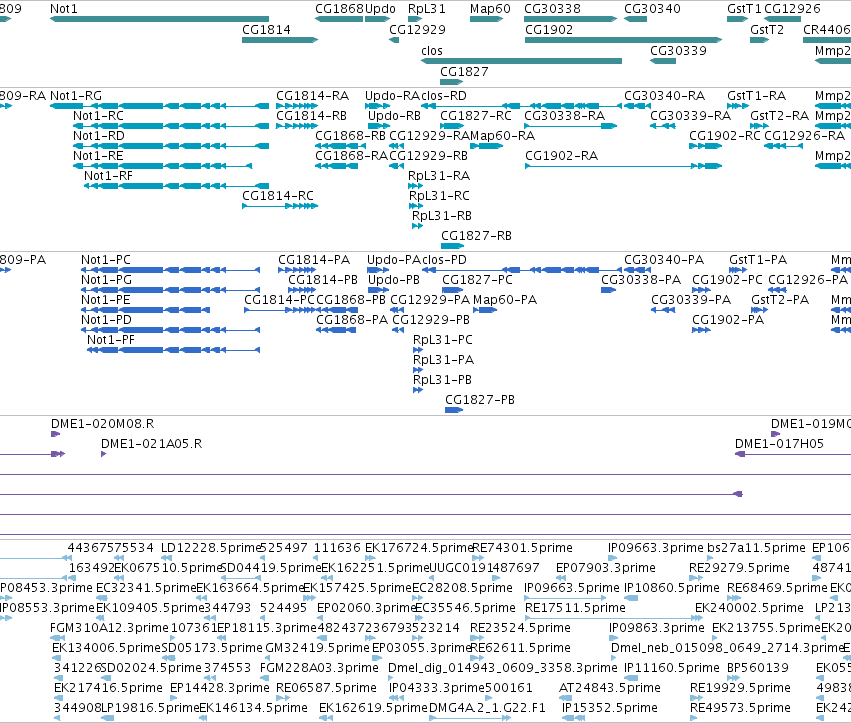Select the CG30340 gene feature
The image size is (851, 723).
pos(635,19)
